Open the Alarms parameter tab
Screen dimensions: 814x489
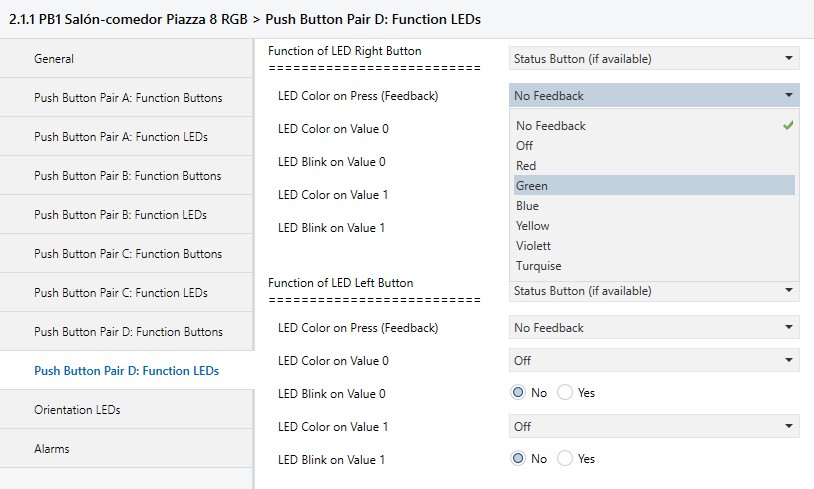click(52, 449)
